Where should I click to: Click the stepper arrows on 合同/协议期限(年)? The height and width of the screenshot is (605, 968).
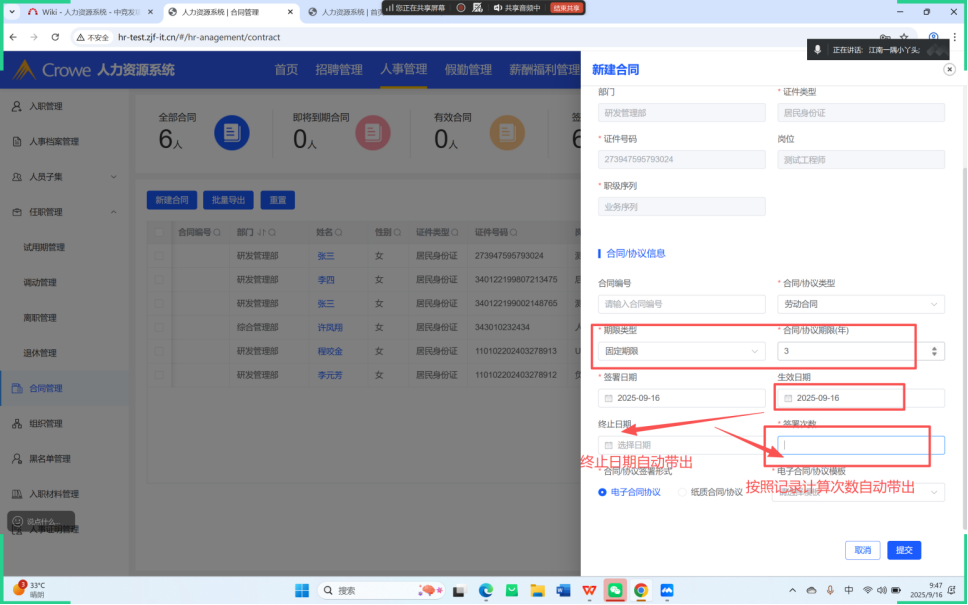(934, 351)
